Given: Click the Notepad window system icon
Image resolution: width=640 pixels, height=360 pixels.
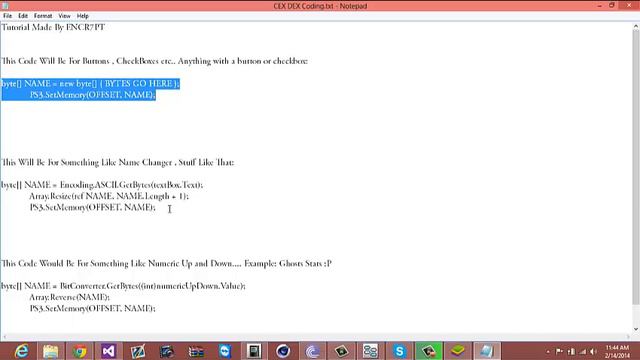Looking at the screenshot, I should click(x=5, y=6).
